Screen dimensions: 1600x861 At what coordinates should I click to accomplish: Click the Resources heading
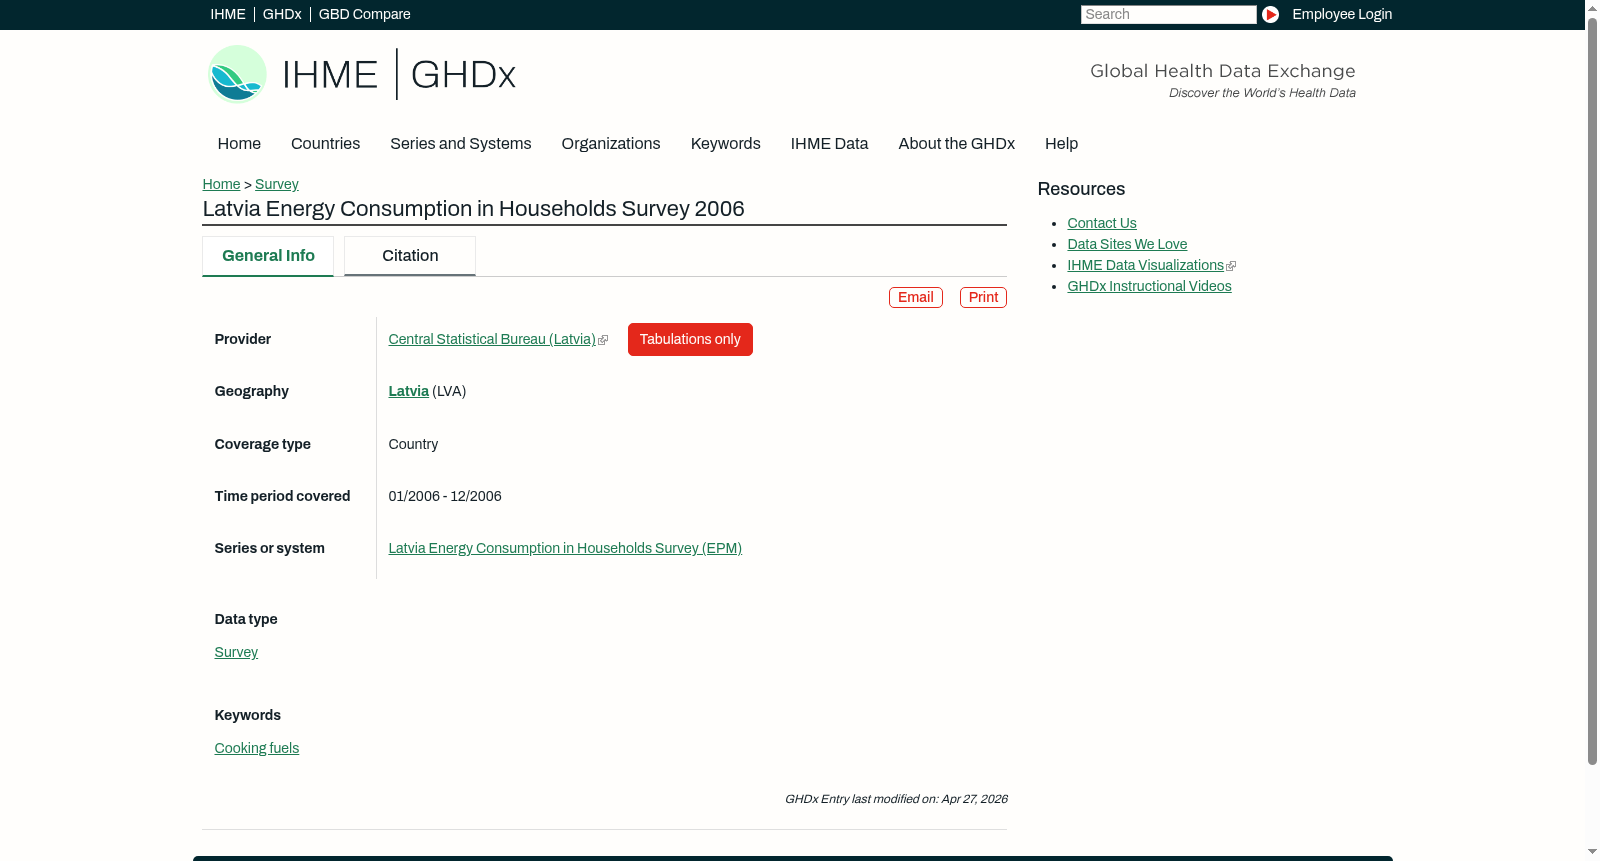[x=1081, y=190]
